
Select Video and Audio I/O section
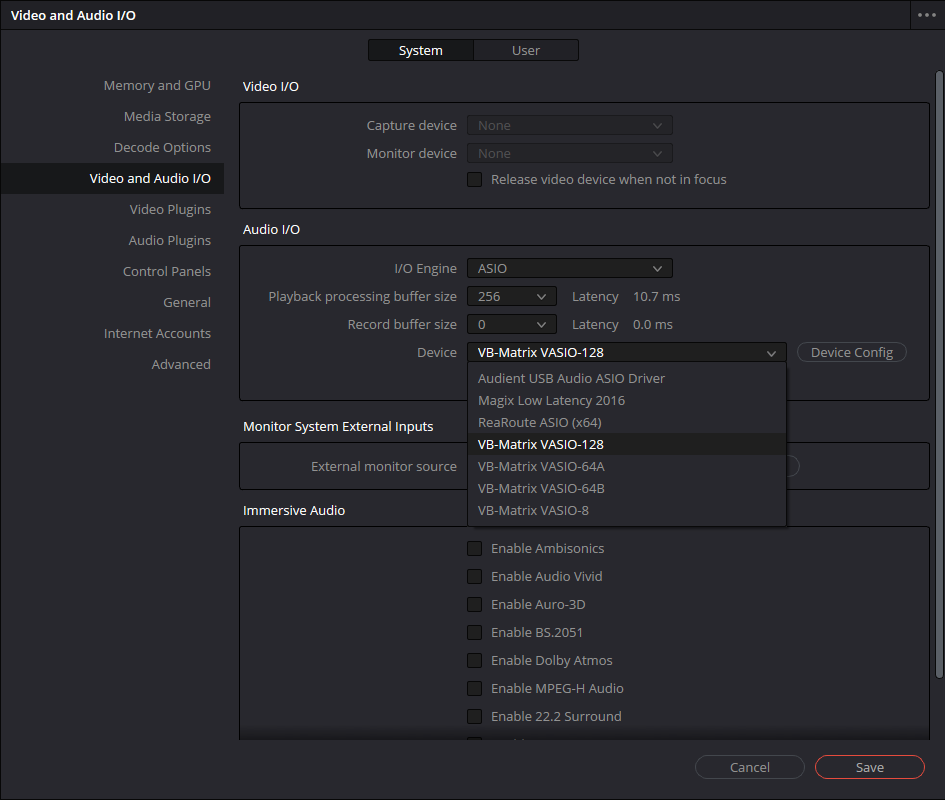click(x=112, y=178)
